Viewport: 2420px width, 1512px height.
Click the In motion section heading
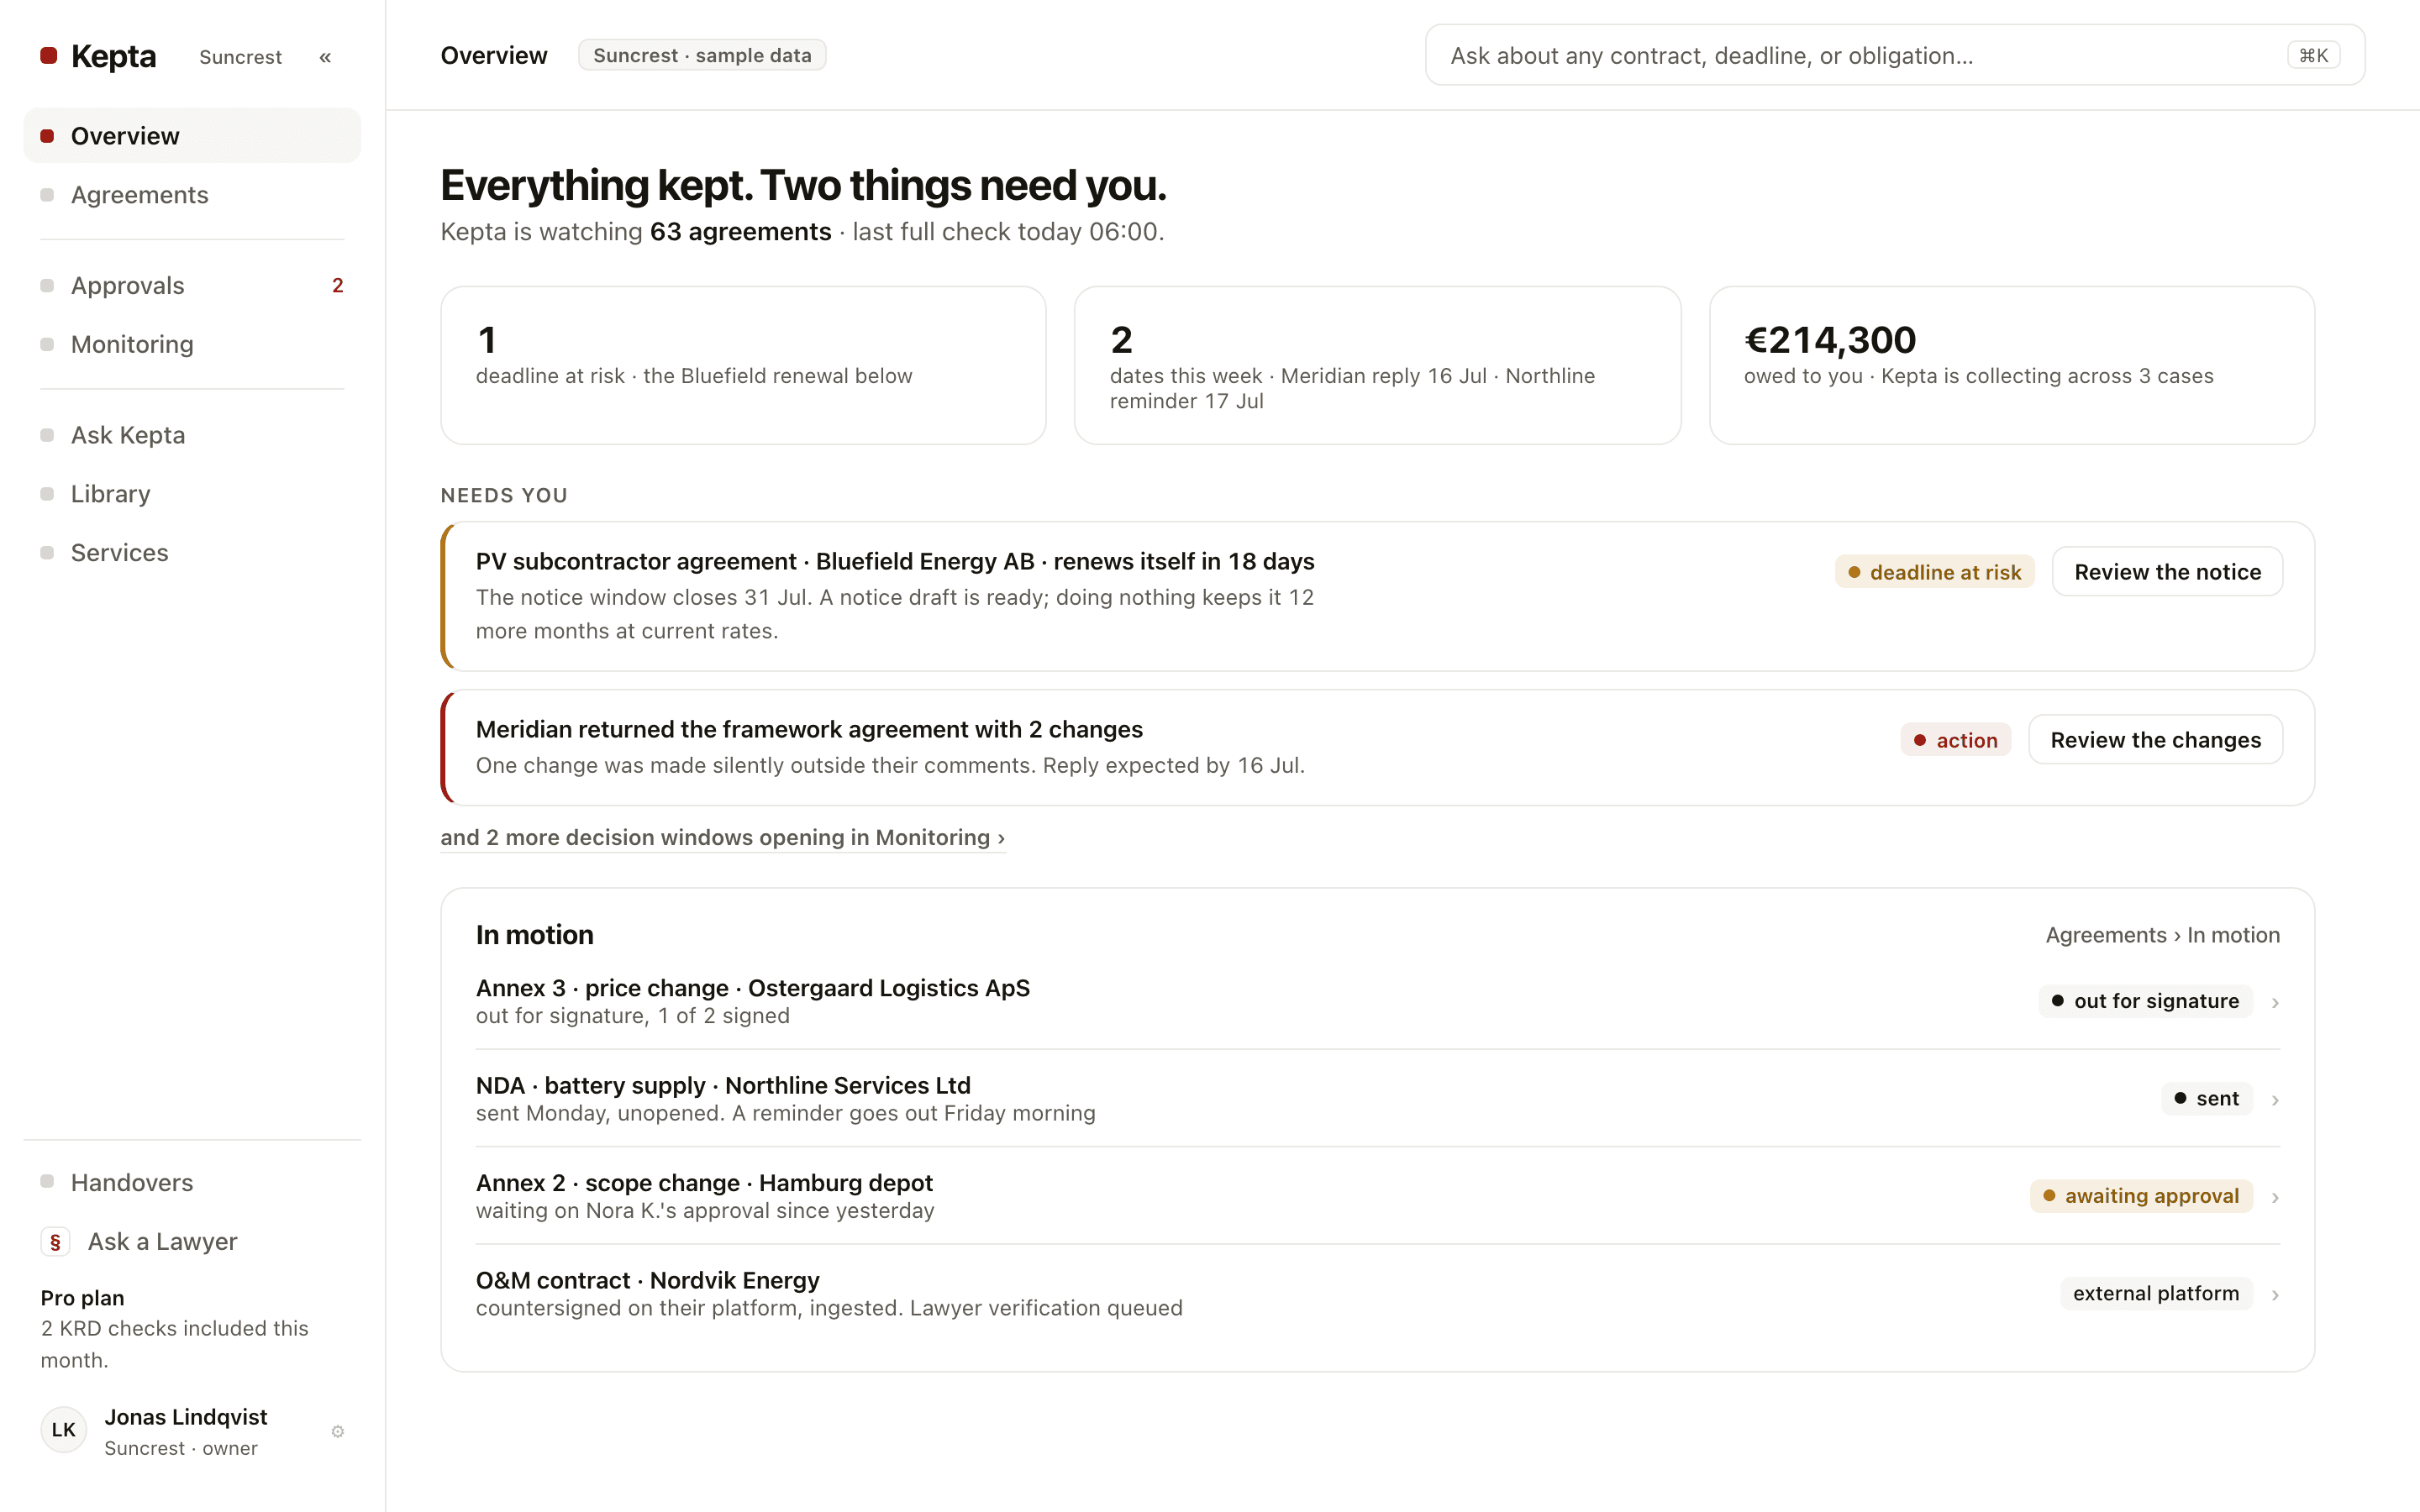tap(534, 935)
